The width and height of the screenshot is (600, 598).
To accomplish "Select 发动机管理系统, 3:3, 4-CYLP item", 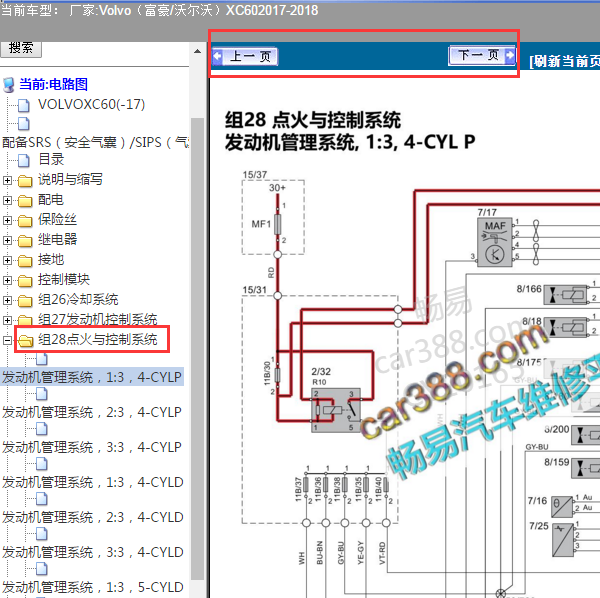I will pos(92,447).
